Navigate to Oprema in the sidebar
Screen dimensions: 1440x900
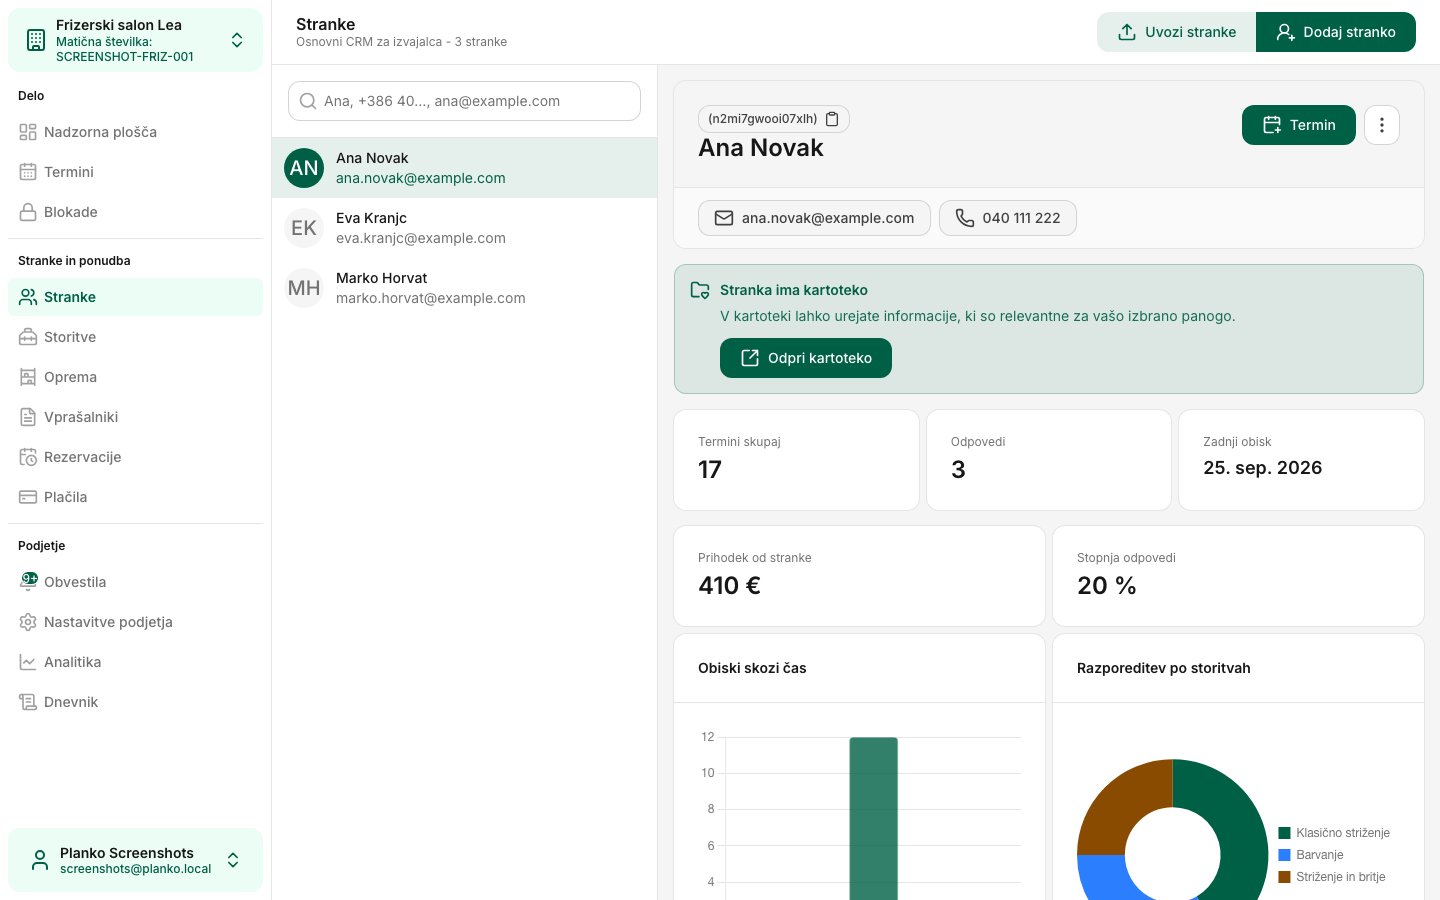point(135,377)
